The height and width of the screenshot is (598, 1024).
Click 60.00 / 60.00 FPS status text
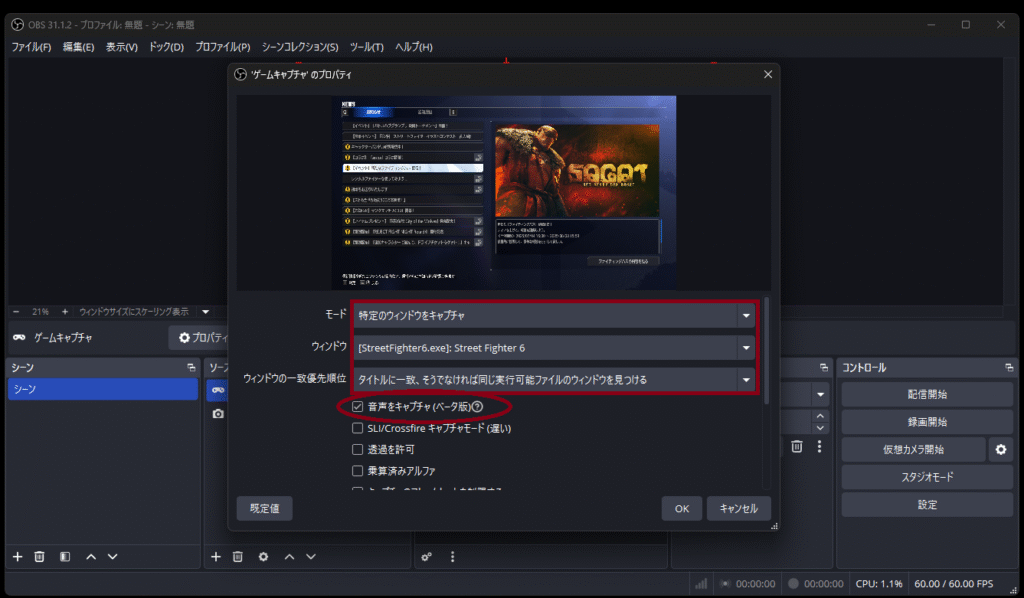point(953,584)
